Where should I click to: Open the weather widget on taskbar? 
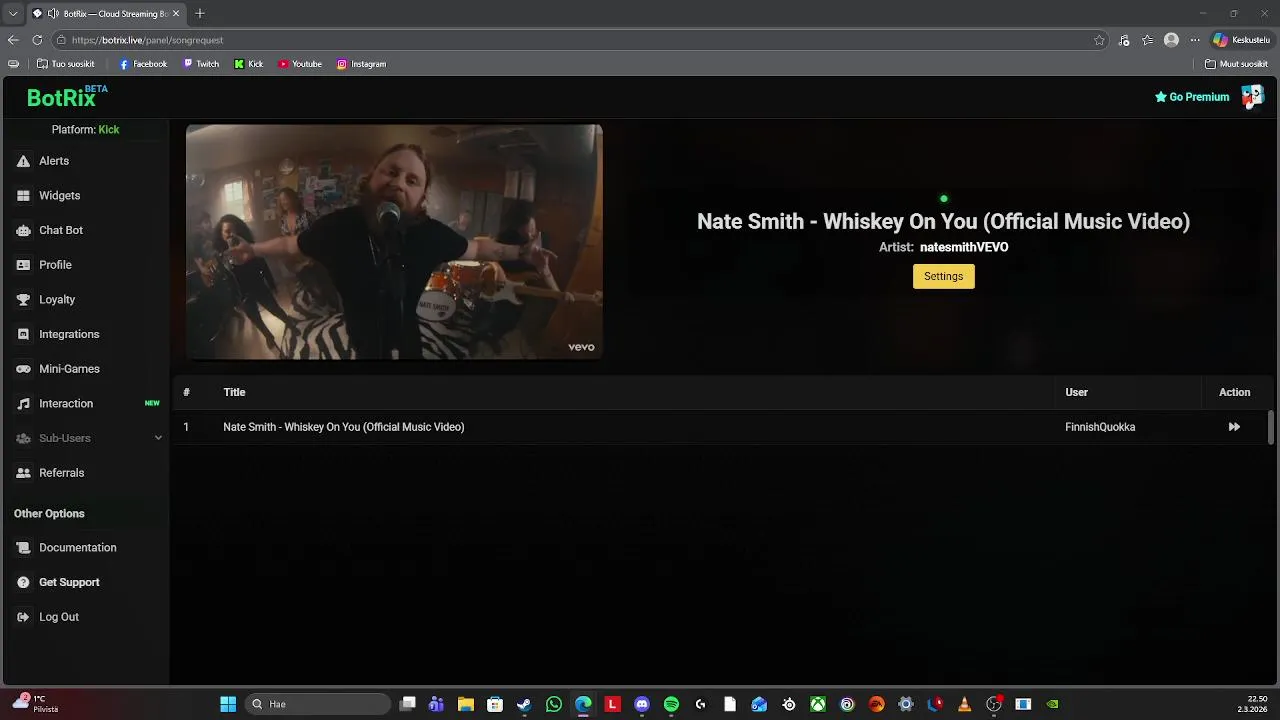[x=35, y=704]
